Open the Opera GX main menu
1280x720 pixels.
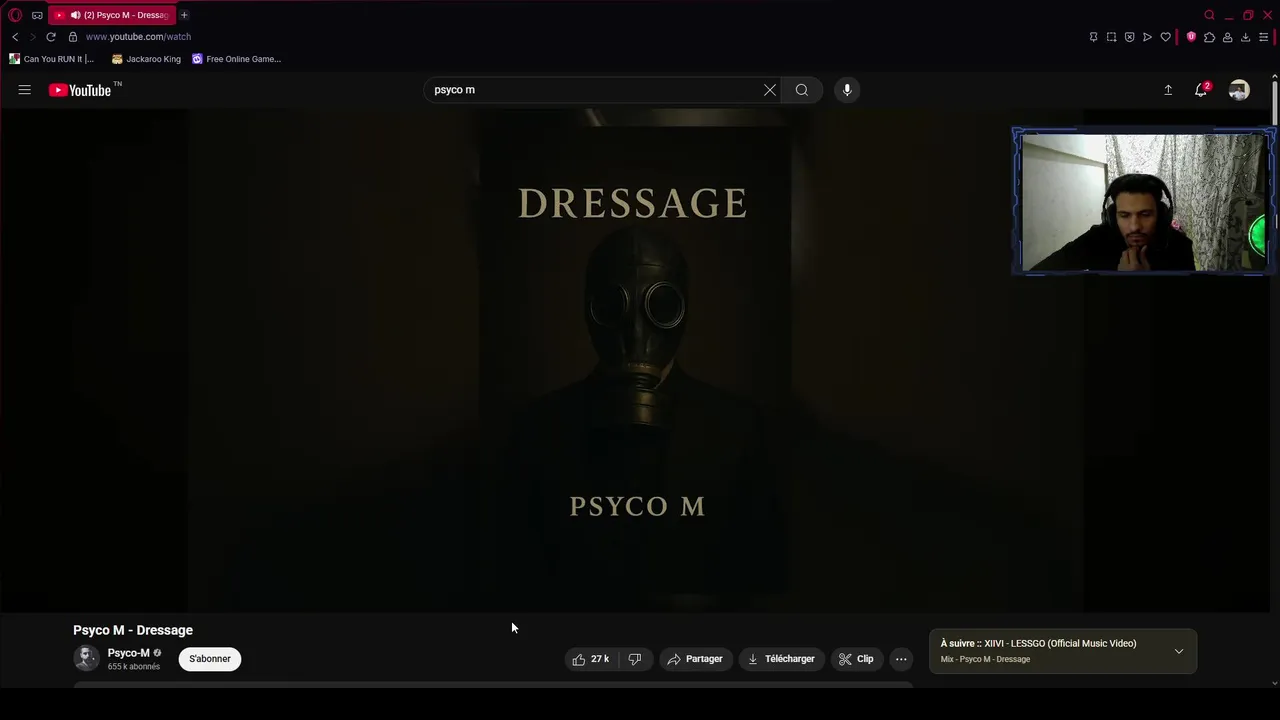[15, 15]
